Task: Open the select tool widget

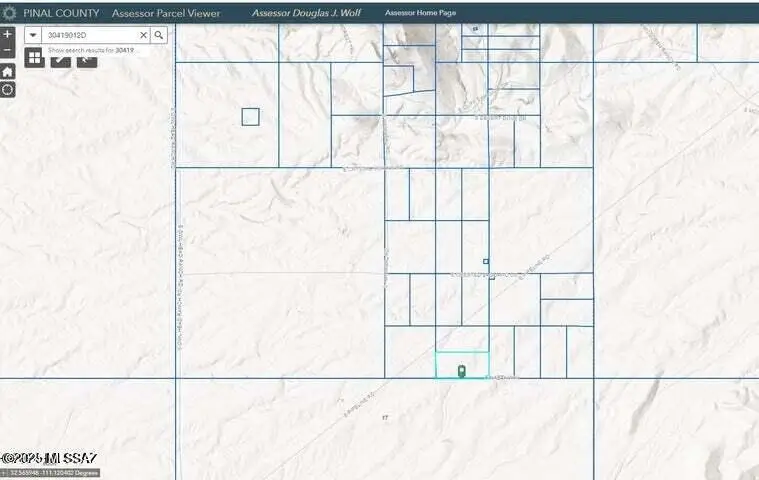Action: click(x=87, y=61)
